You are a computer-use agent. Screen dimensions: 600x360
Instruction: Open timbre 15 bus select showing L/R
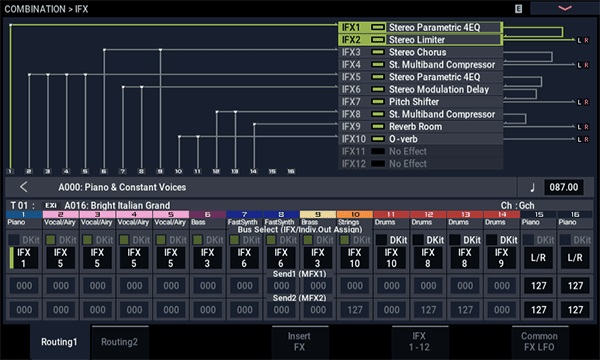(538, 257)
